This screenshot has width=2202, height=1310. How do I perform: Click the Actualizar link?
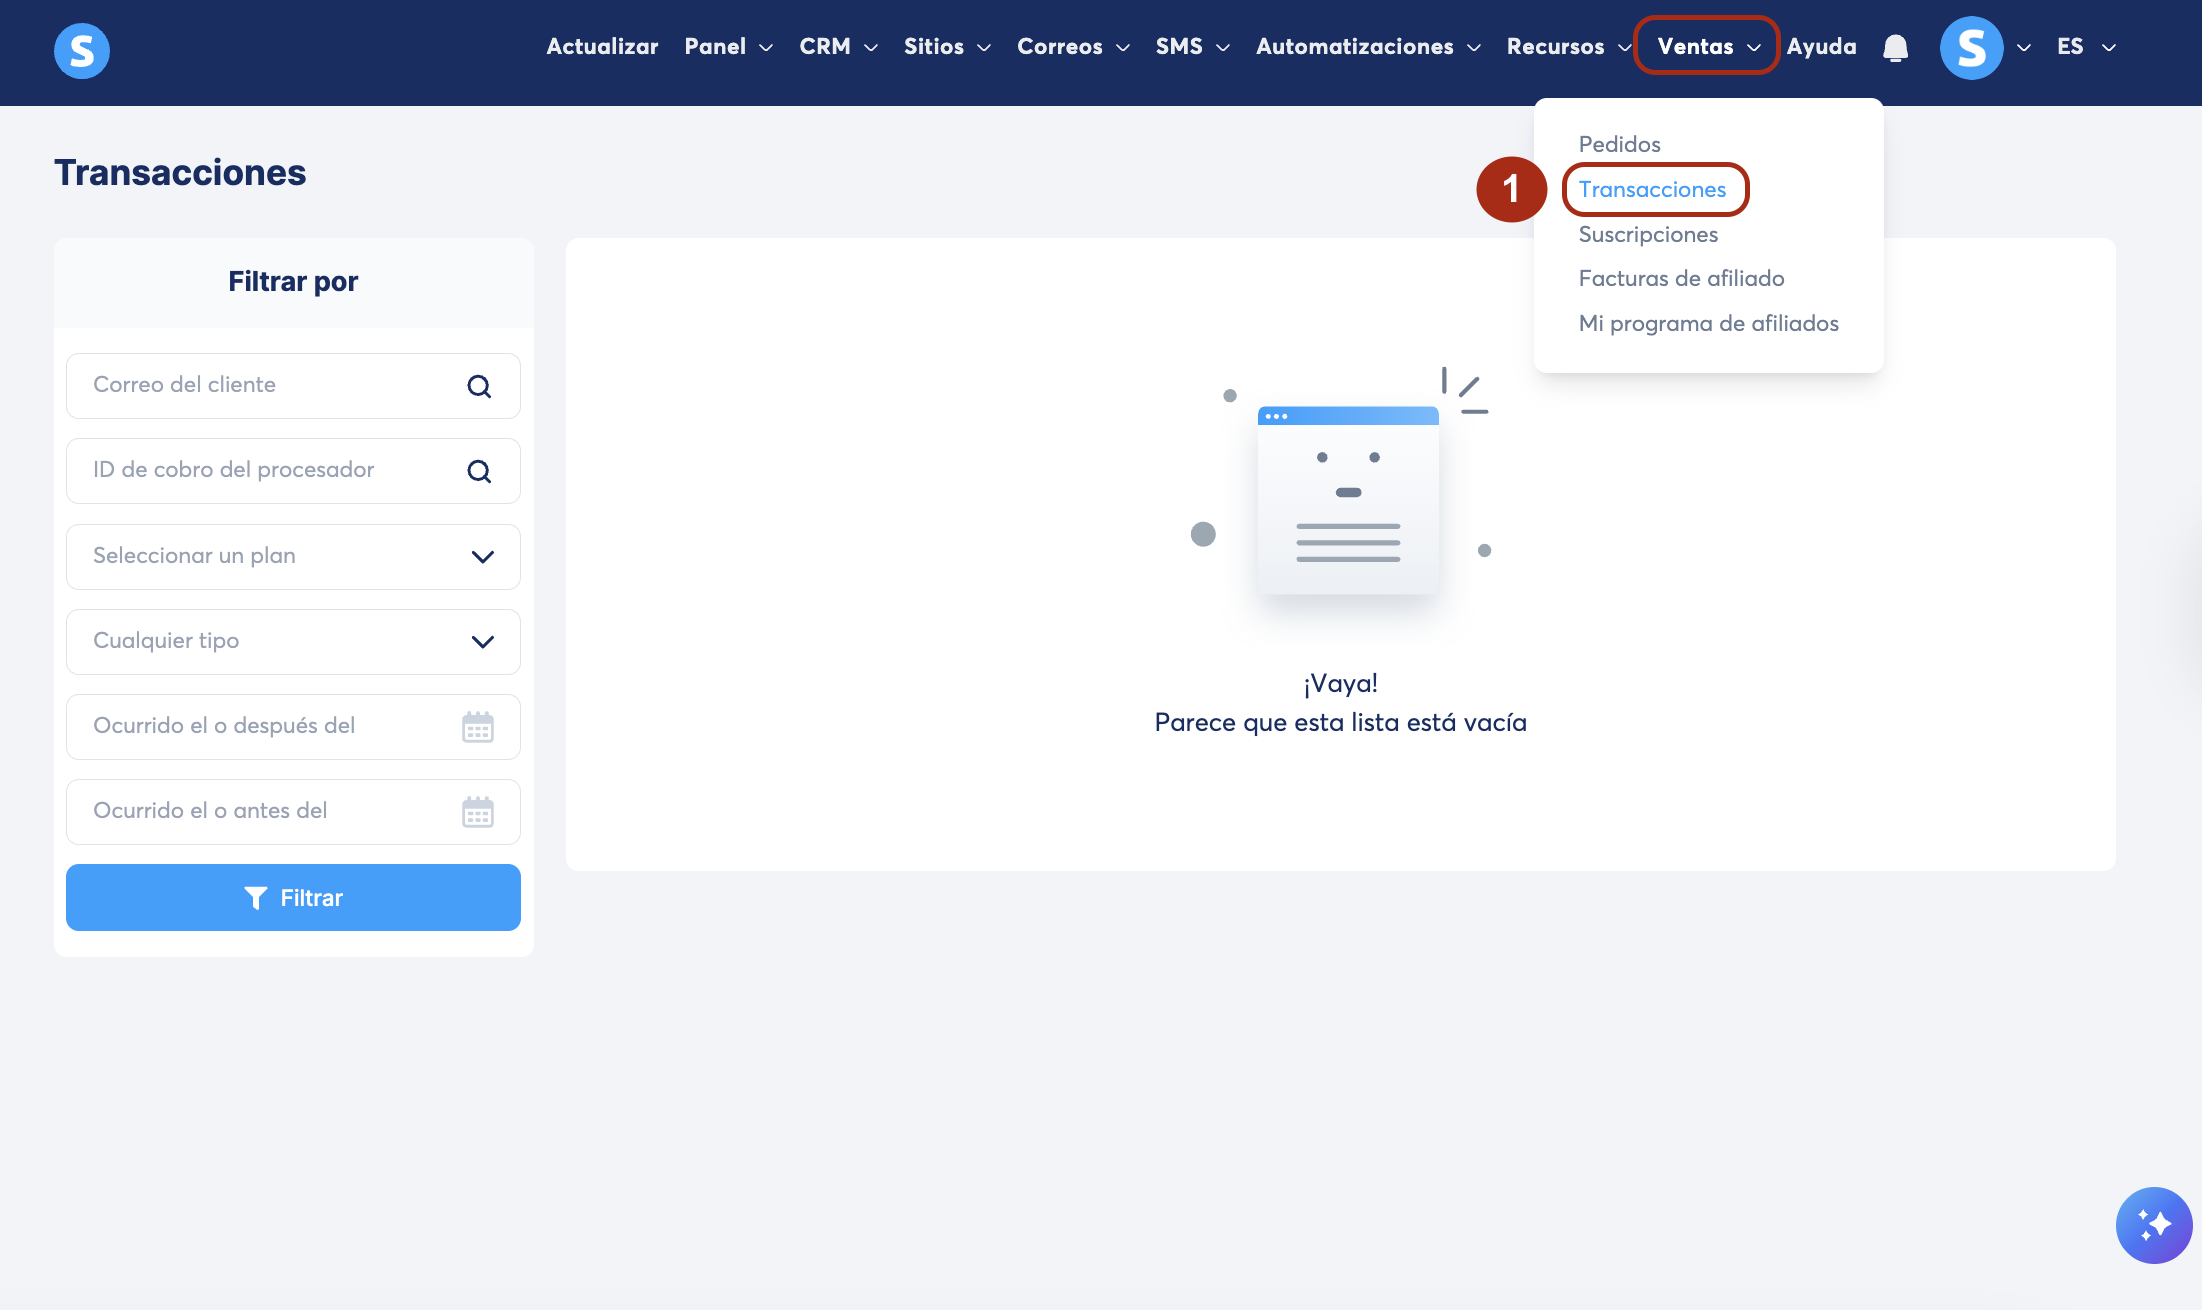coord(602,47)
